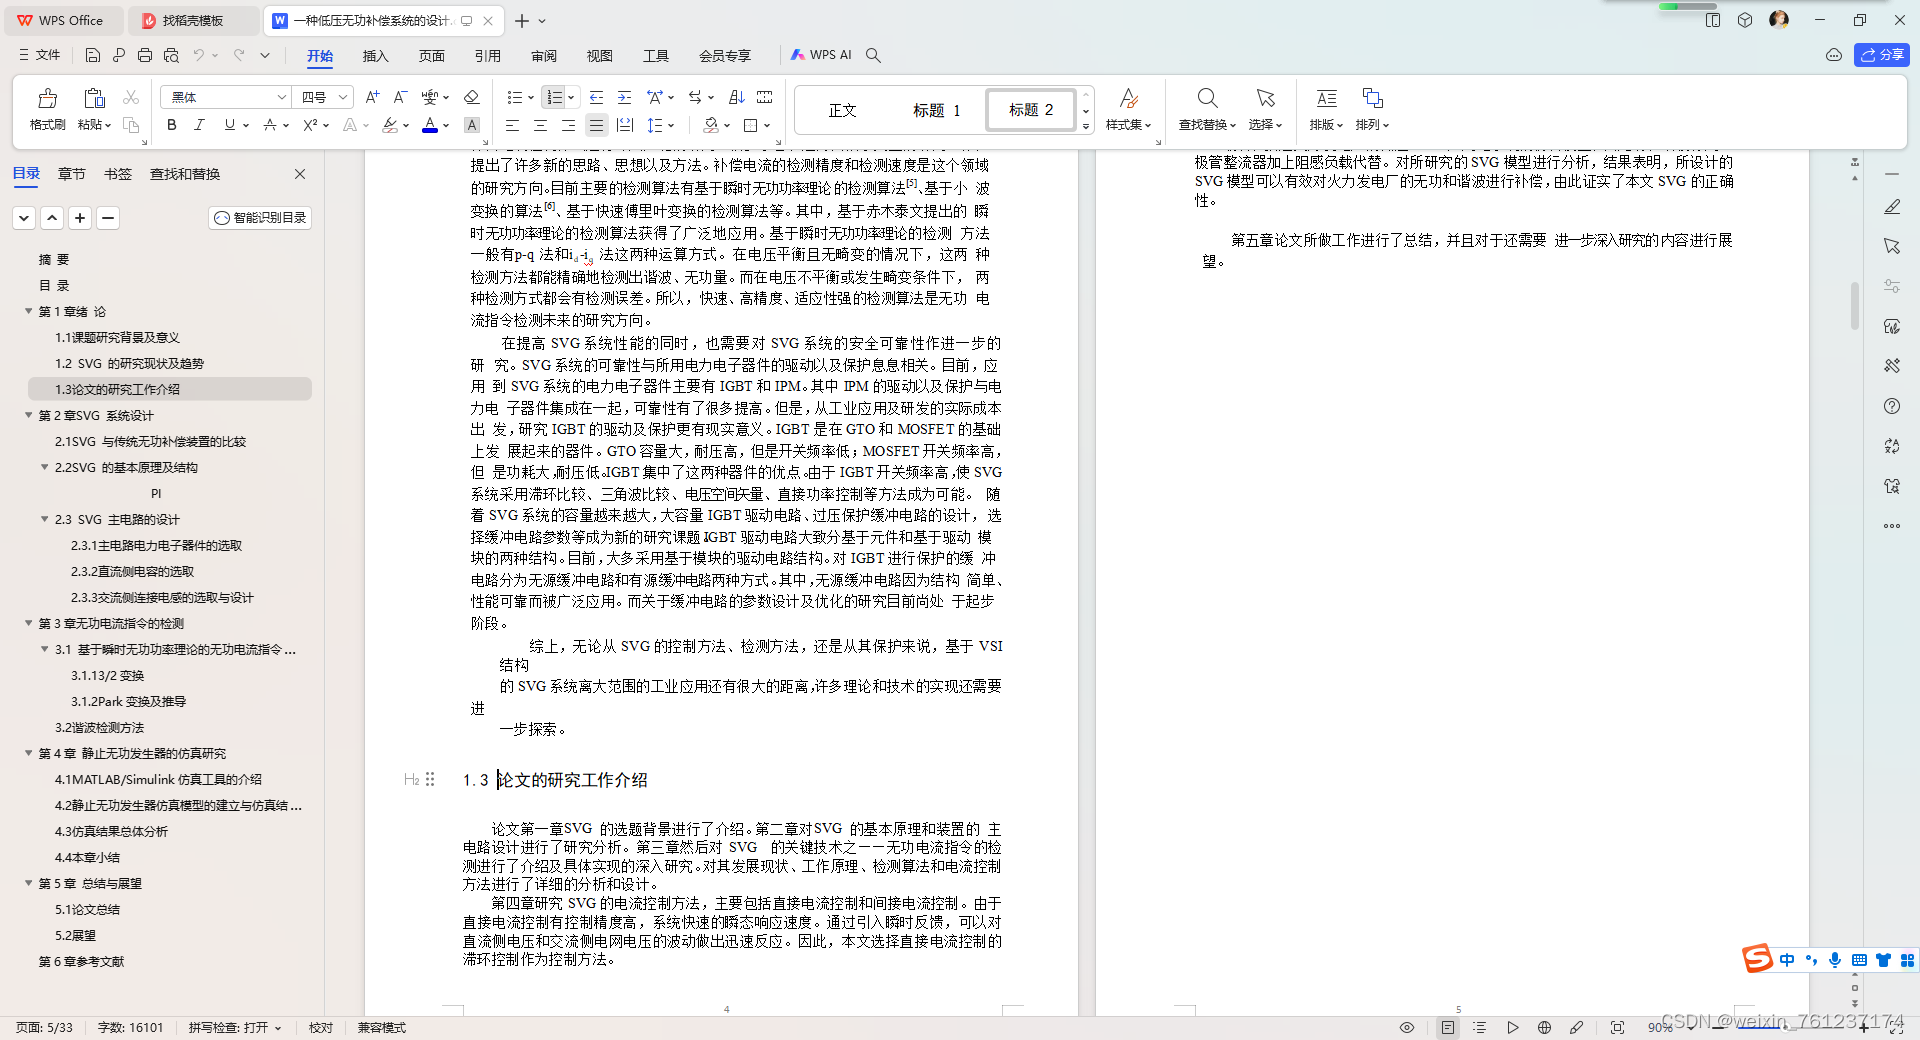This screenshot has height=1040, width=1920.
Task: Click the Print icon in quick toolbar
Action: point(145,55)
